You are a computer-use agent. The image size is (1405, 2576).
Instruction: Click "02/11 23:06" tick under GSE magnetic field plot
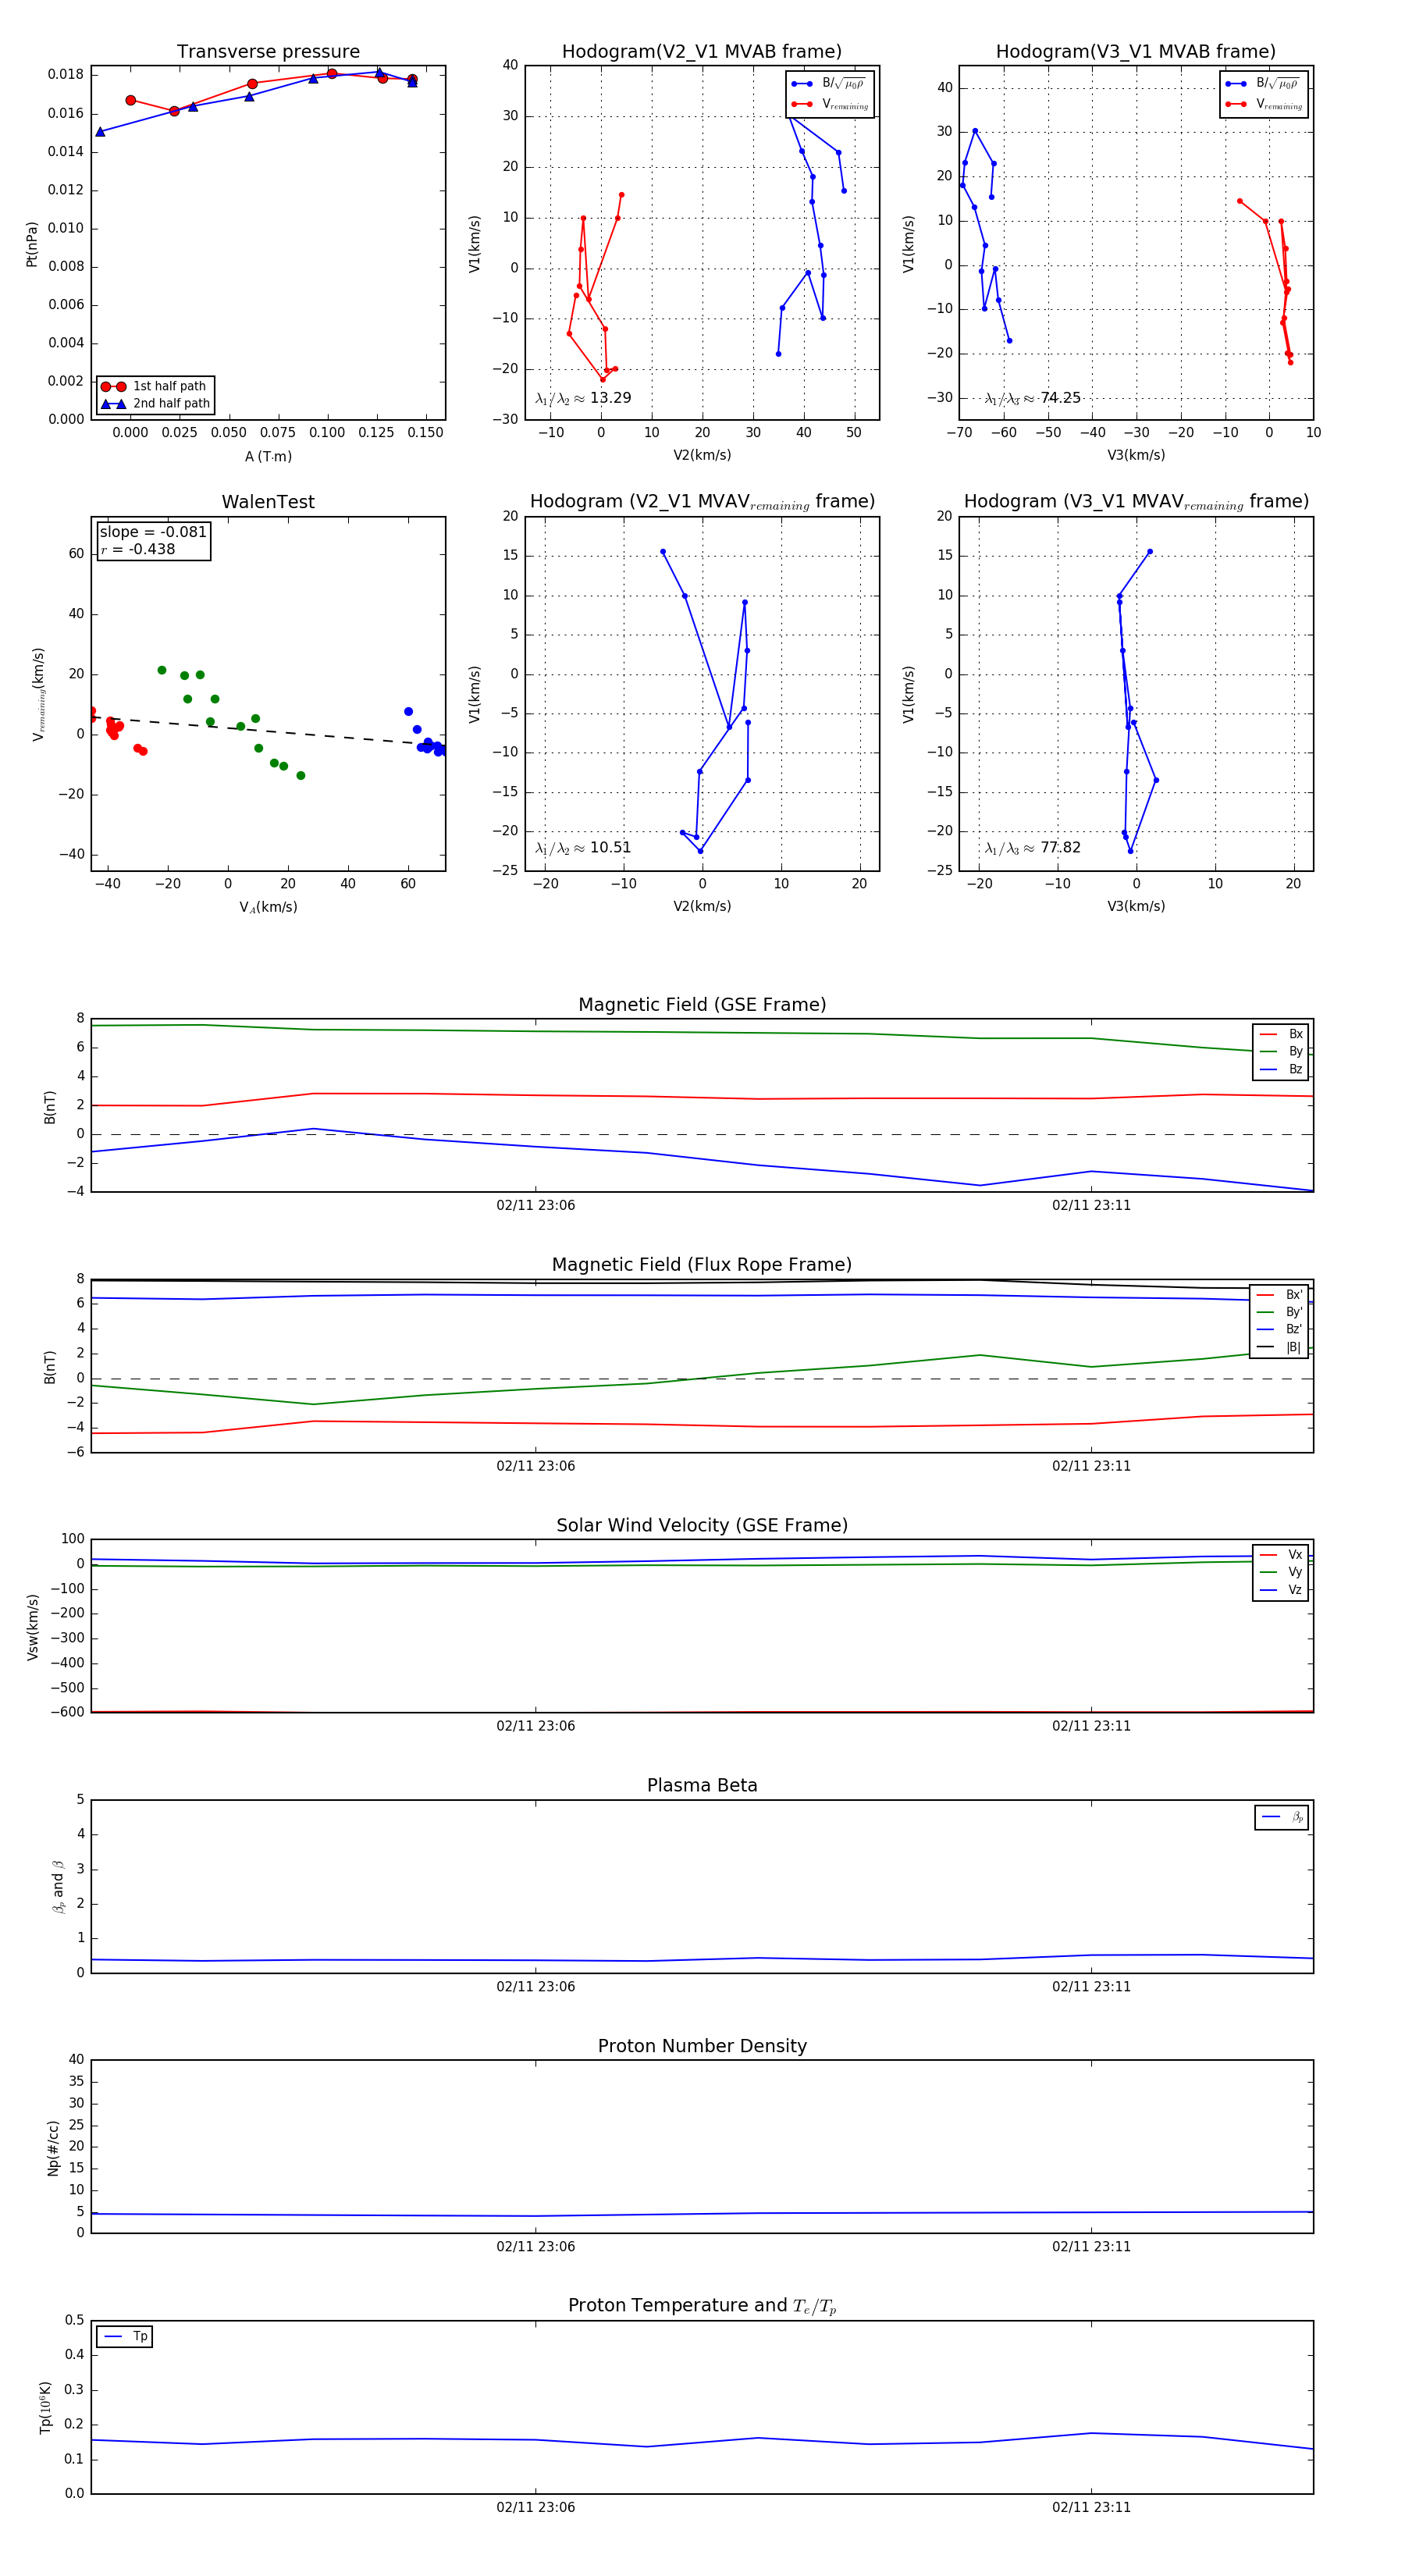(x=536, y=1206)
